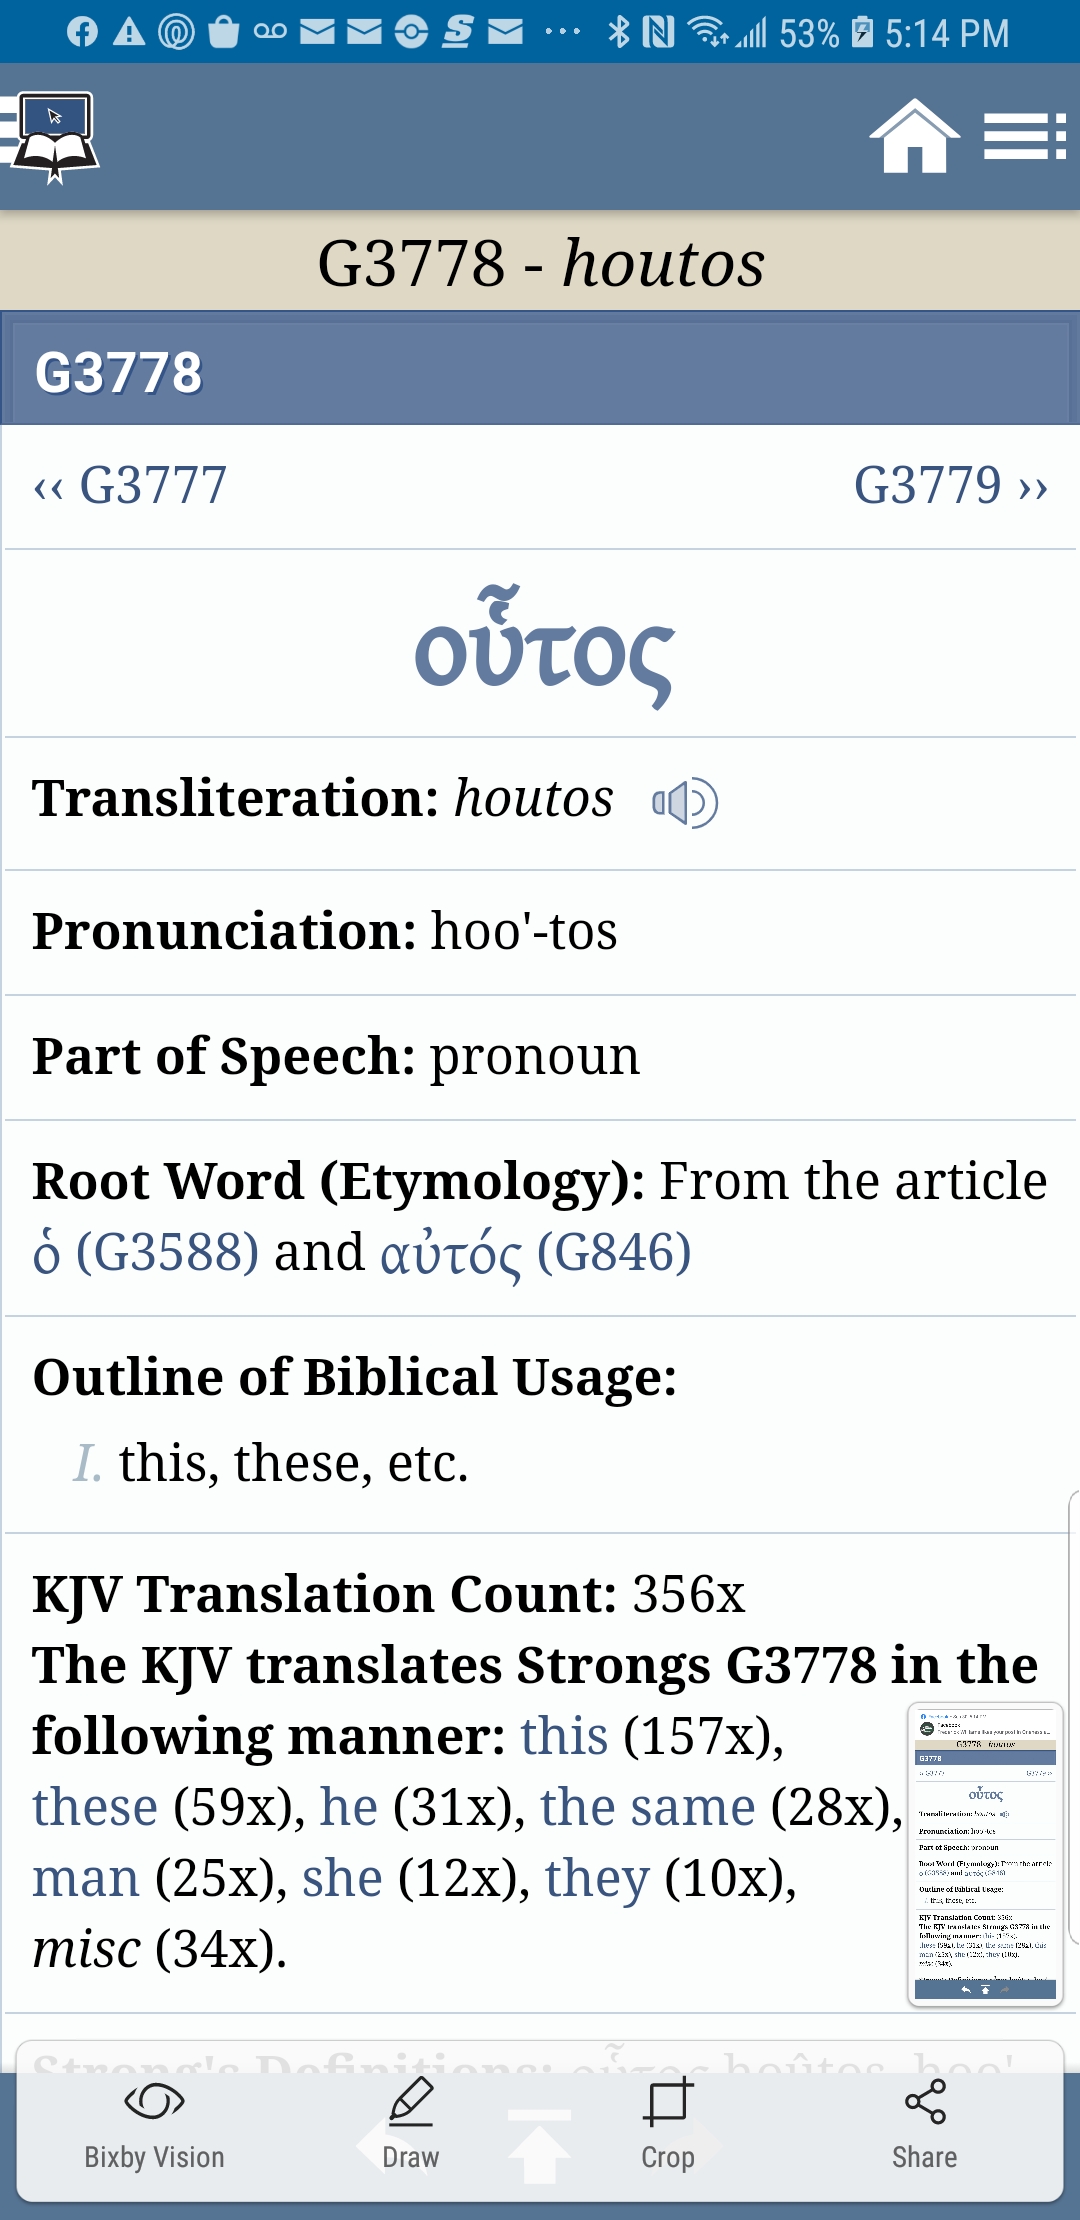View "the same" translation occurrences
The width and height of the screenshot is (1080, 2220).
point(647,1807)
